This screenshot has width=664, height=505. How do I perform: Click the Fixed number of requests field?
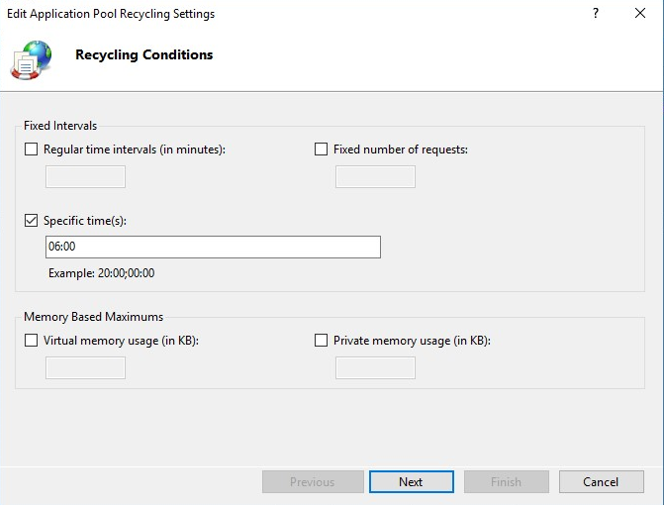(375, 177)
